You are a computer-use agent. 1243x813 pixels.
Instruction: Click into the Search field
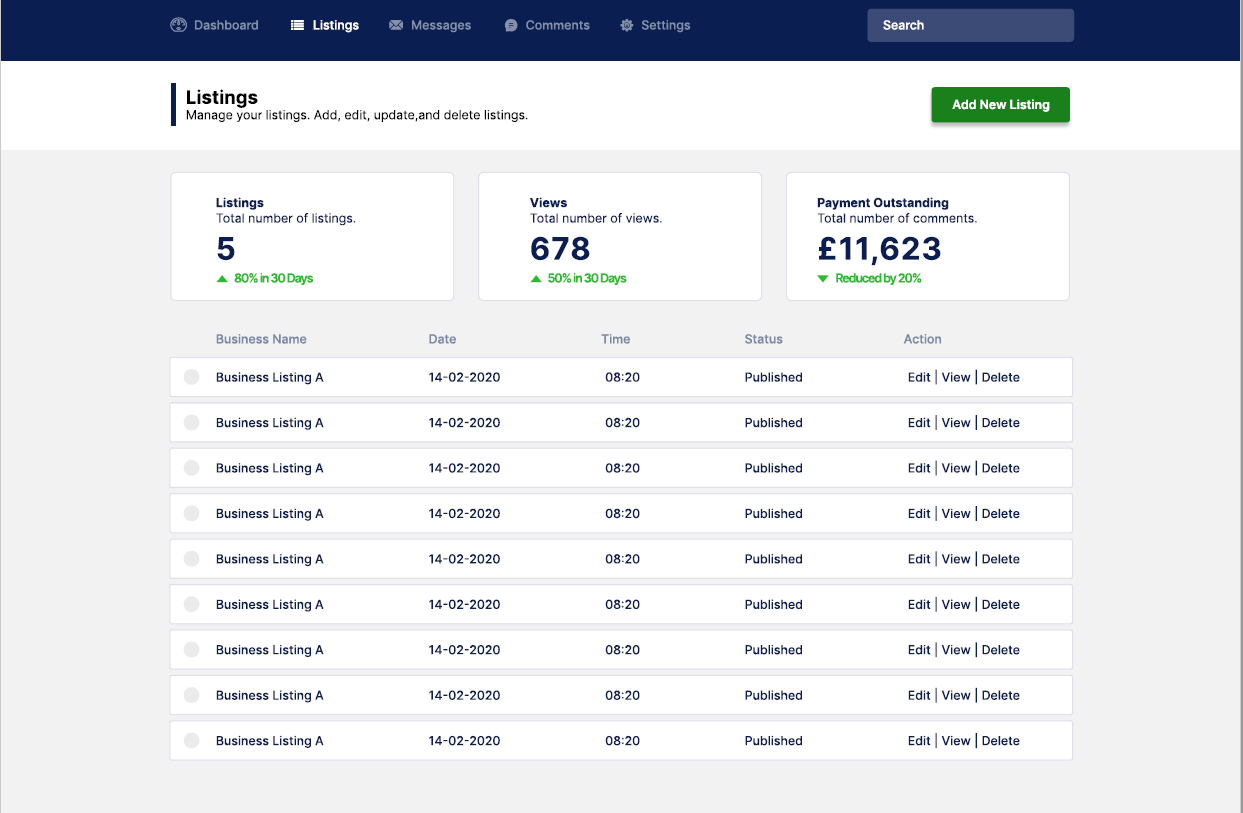(971, 25)
